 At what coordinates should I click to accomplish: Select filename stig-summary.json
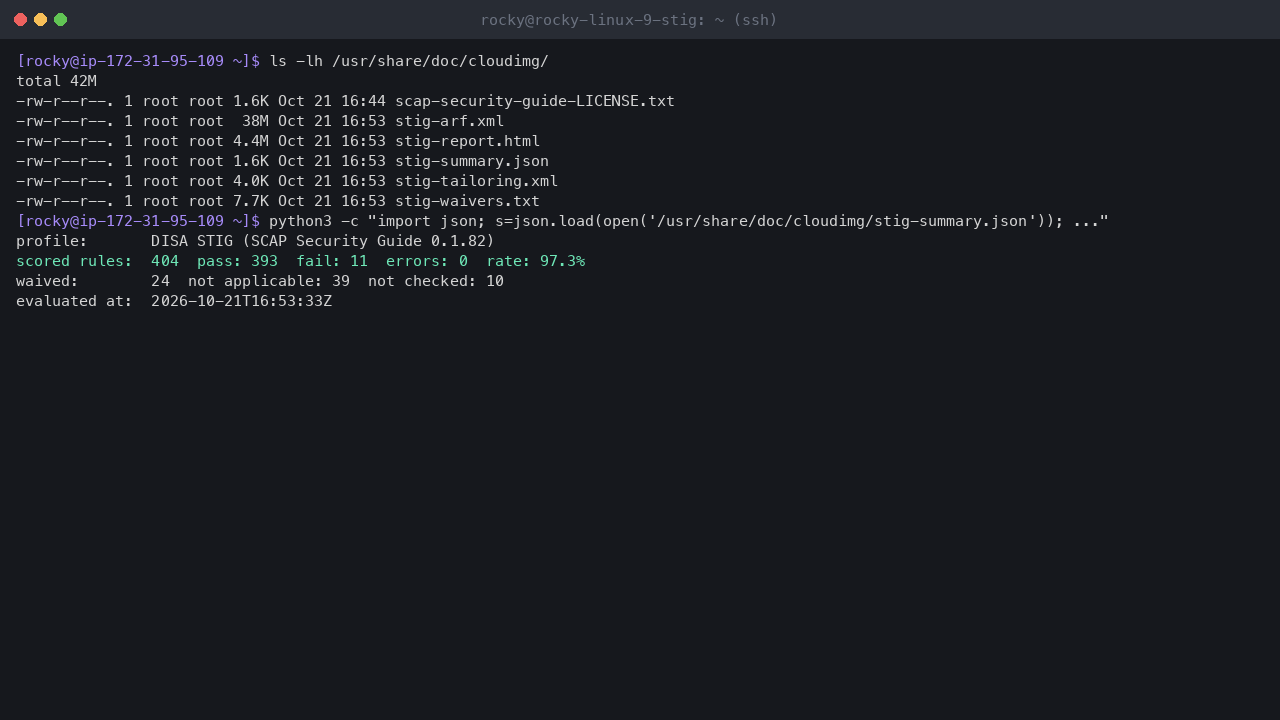(x=472, y=161)
